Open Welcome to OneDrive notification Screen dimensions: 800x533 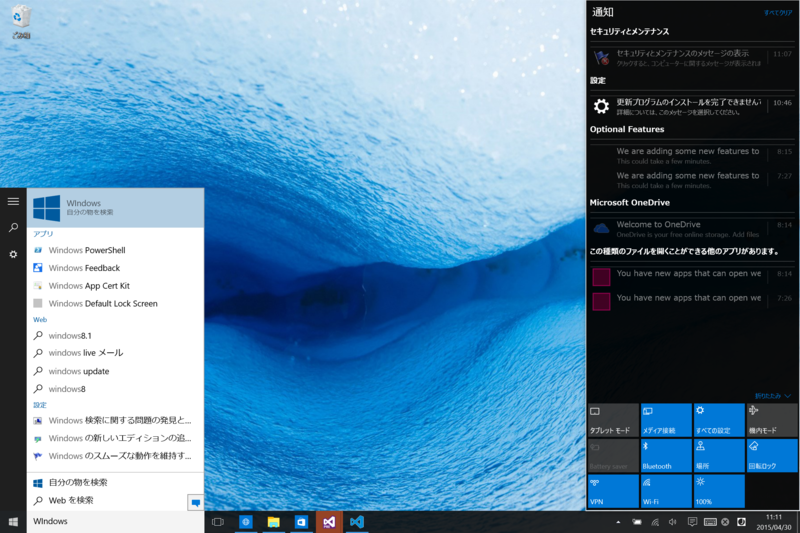(692, 229)
